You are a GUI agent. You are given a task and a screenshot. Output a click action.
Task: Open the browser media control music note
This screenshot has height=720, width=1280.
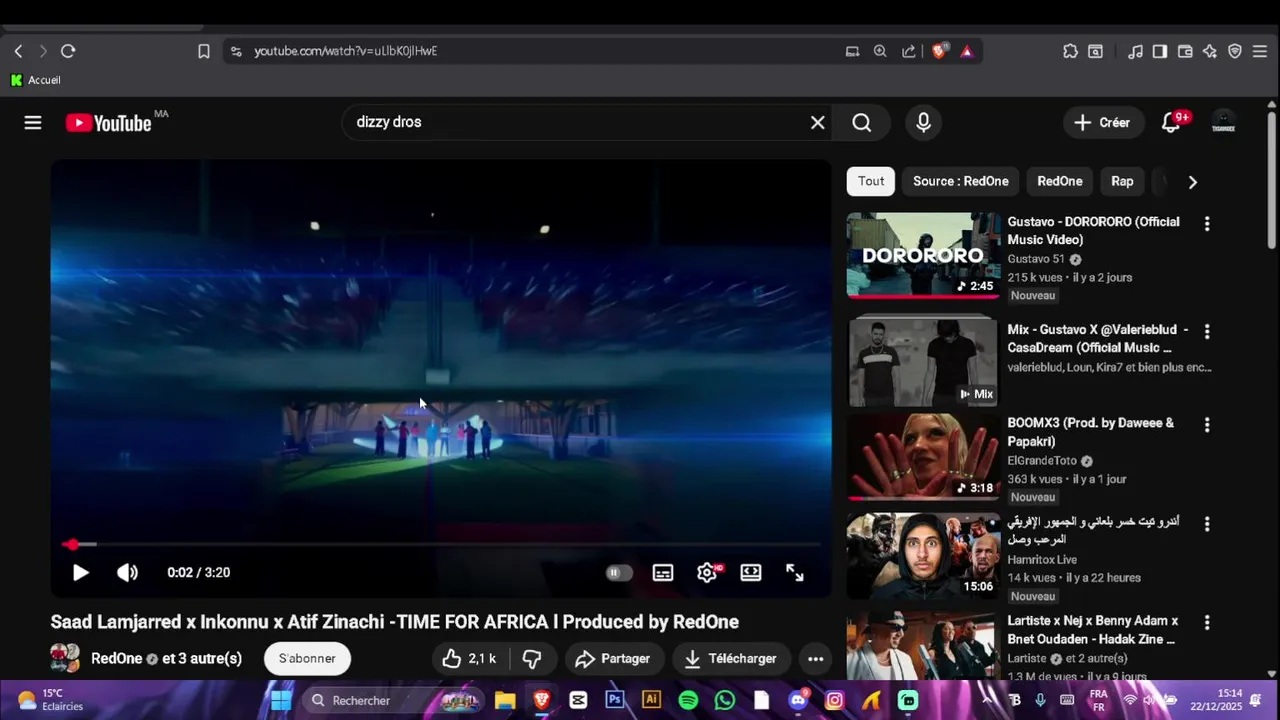tap(1135, 51)
